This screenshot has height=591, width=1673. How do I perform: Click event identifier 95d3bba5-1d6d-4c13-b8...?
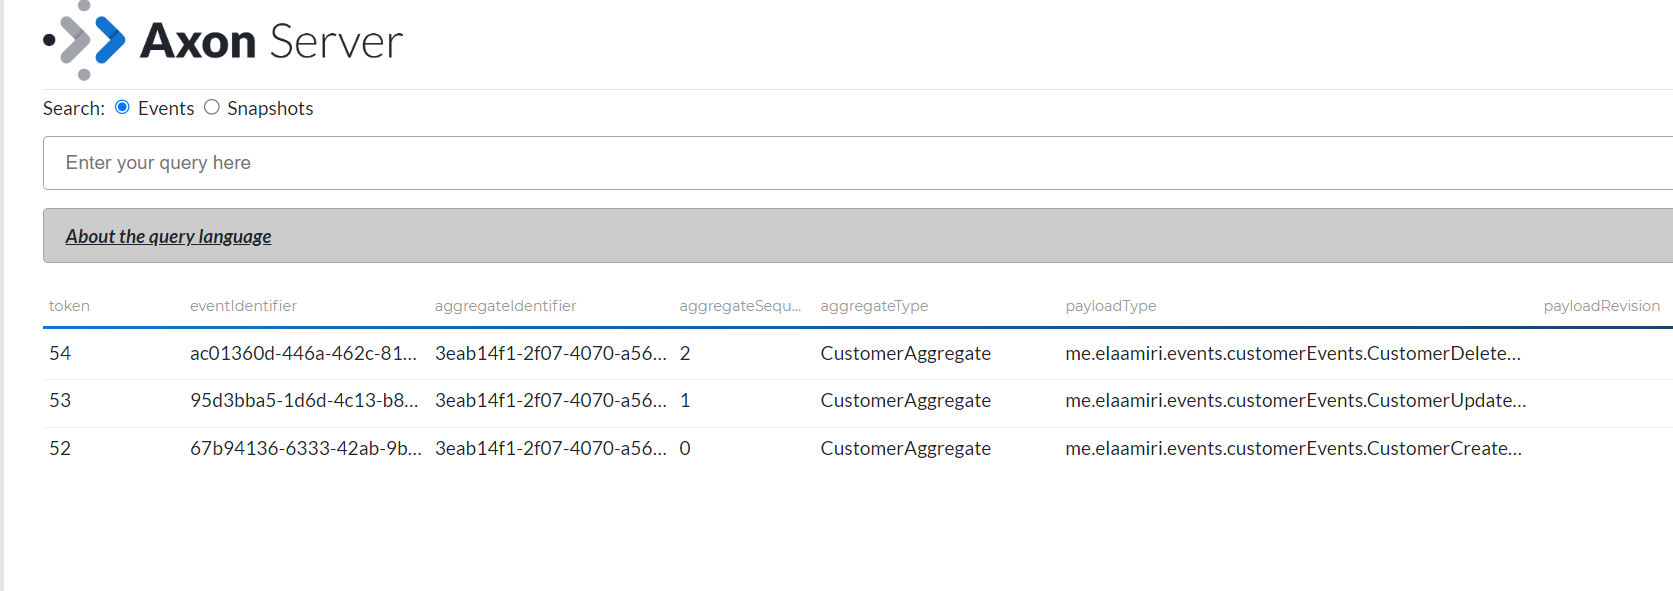(304, 400)
